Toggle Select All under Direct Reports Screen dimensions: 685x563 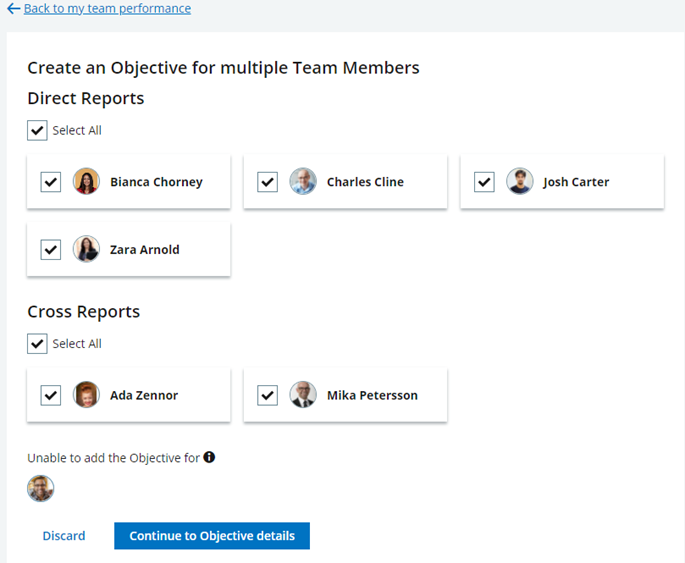tap(37, 130)
